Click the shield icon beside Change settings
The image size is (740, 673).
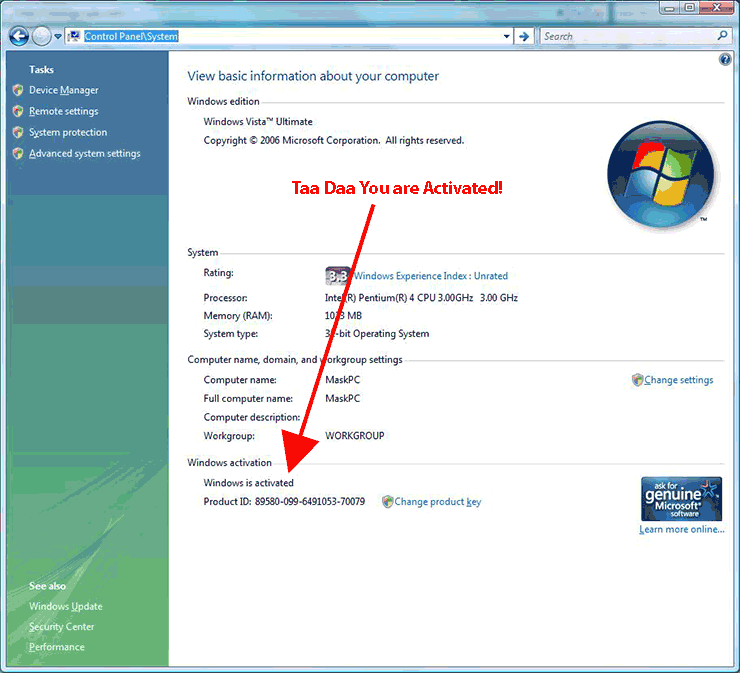click(638, 380)
